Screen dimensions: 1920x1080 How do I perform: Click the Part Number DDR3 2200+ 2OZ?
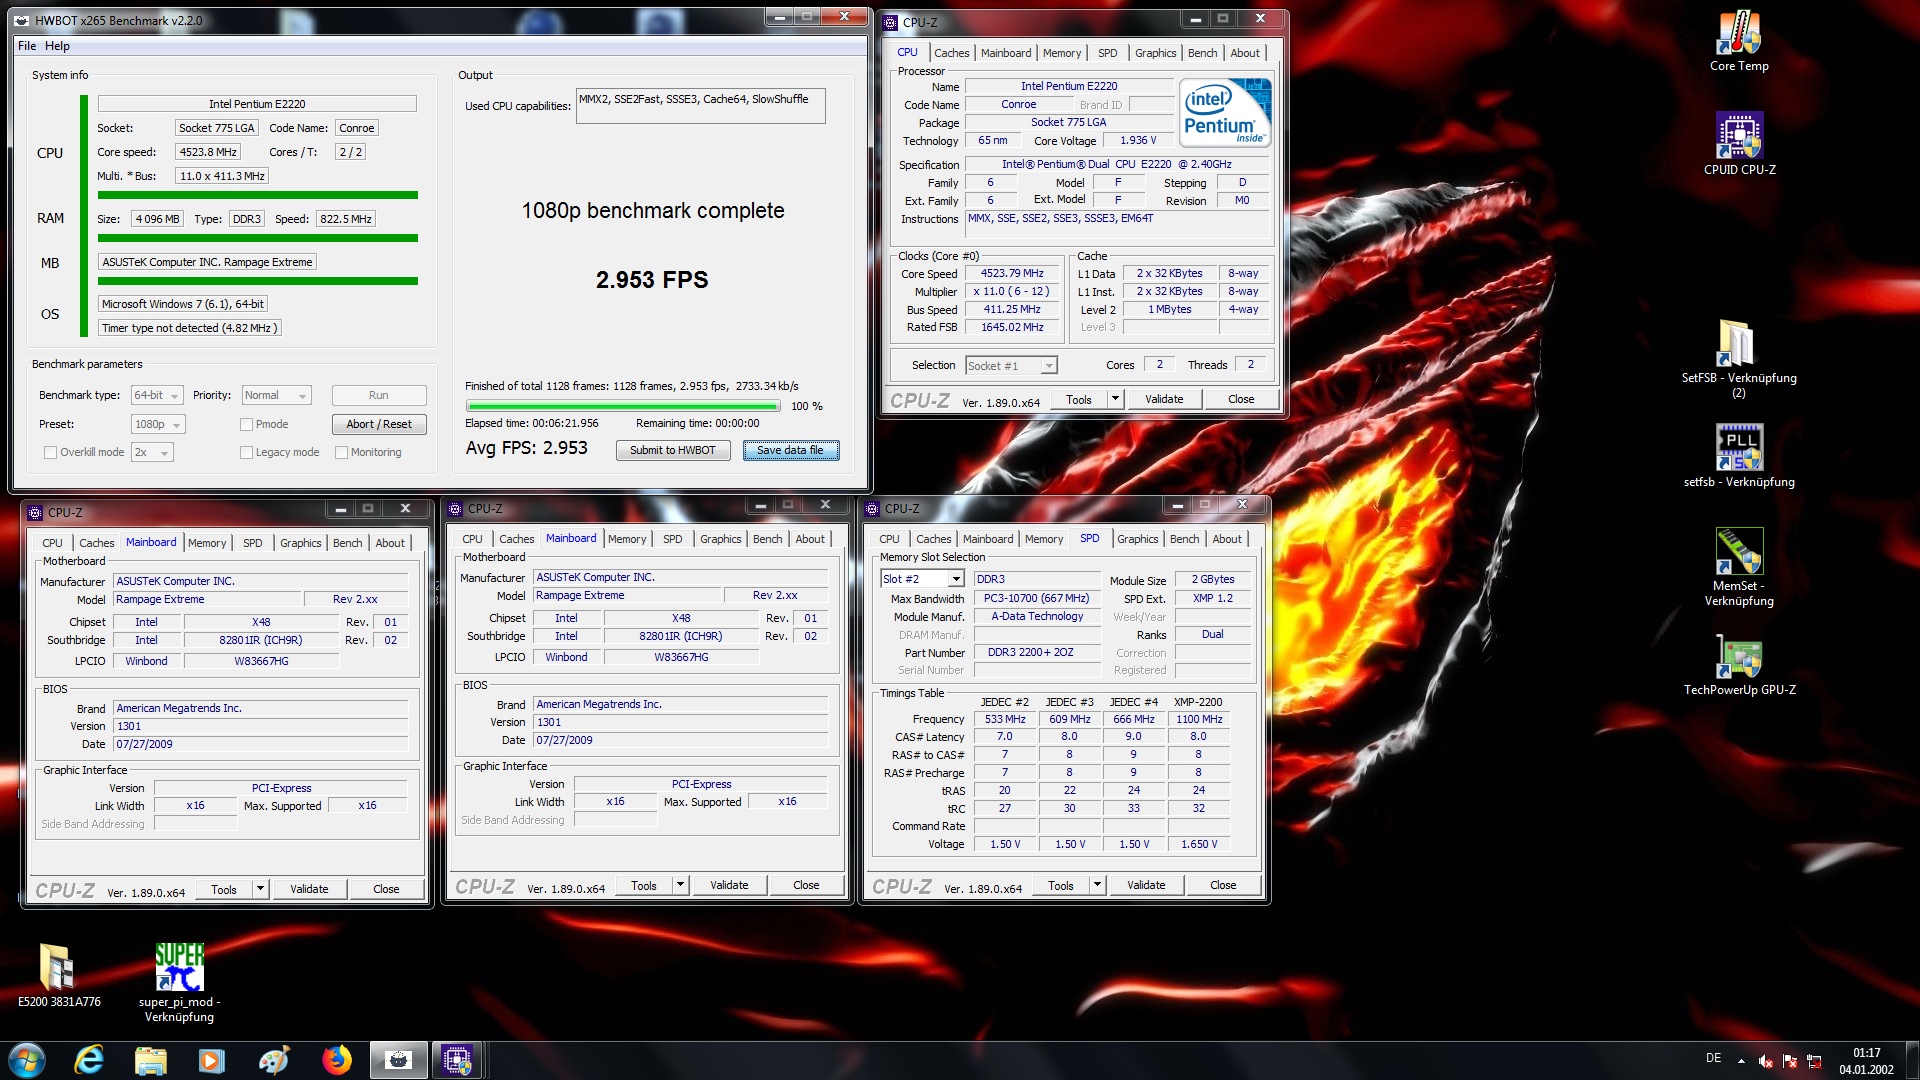click(1035, 652)
